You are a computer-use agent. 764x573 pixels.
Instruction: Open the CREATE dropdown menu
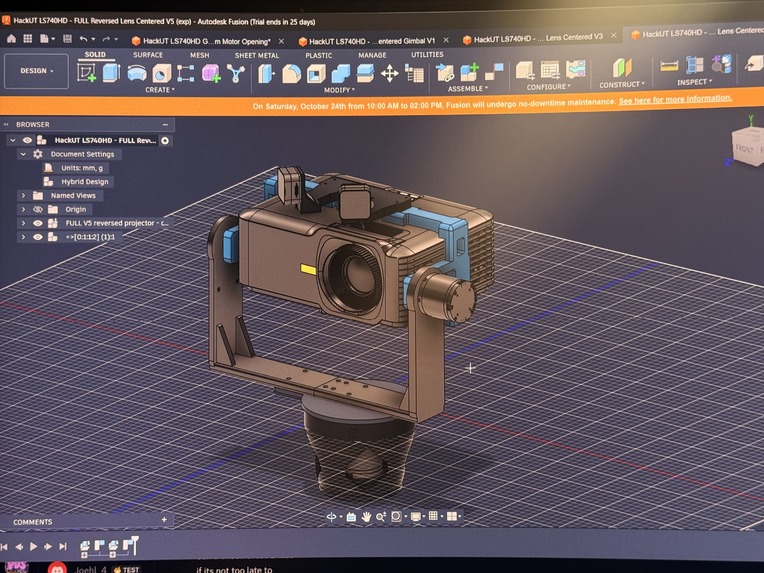coord(159,90)
